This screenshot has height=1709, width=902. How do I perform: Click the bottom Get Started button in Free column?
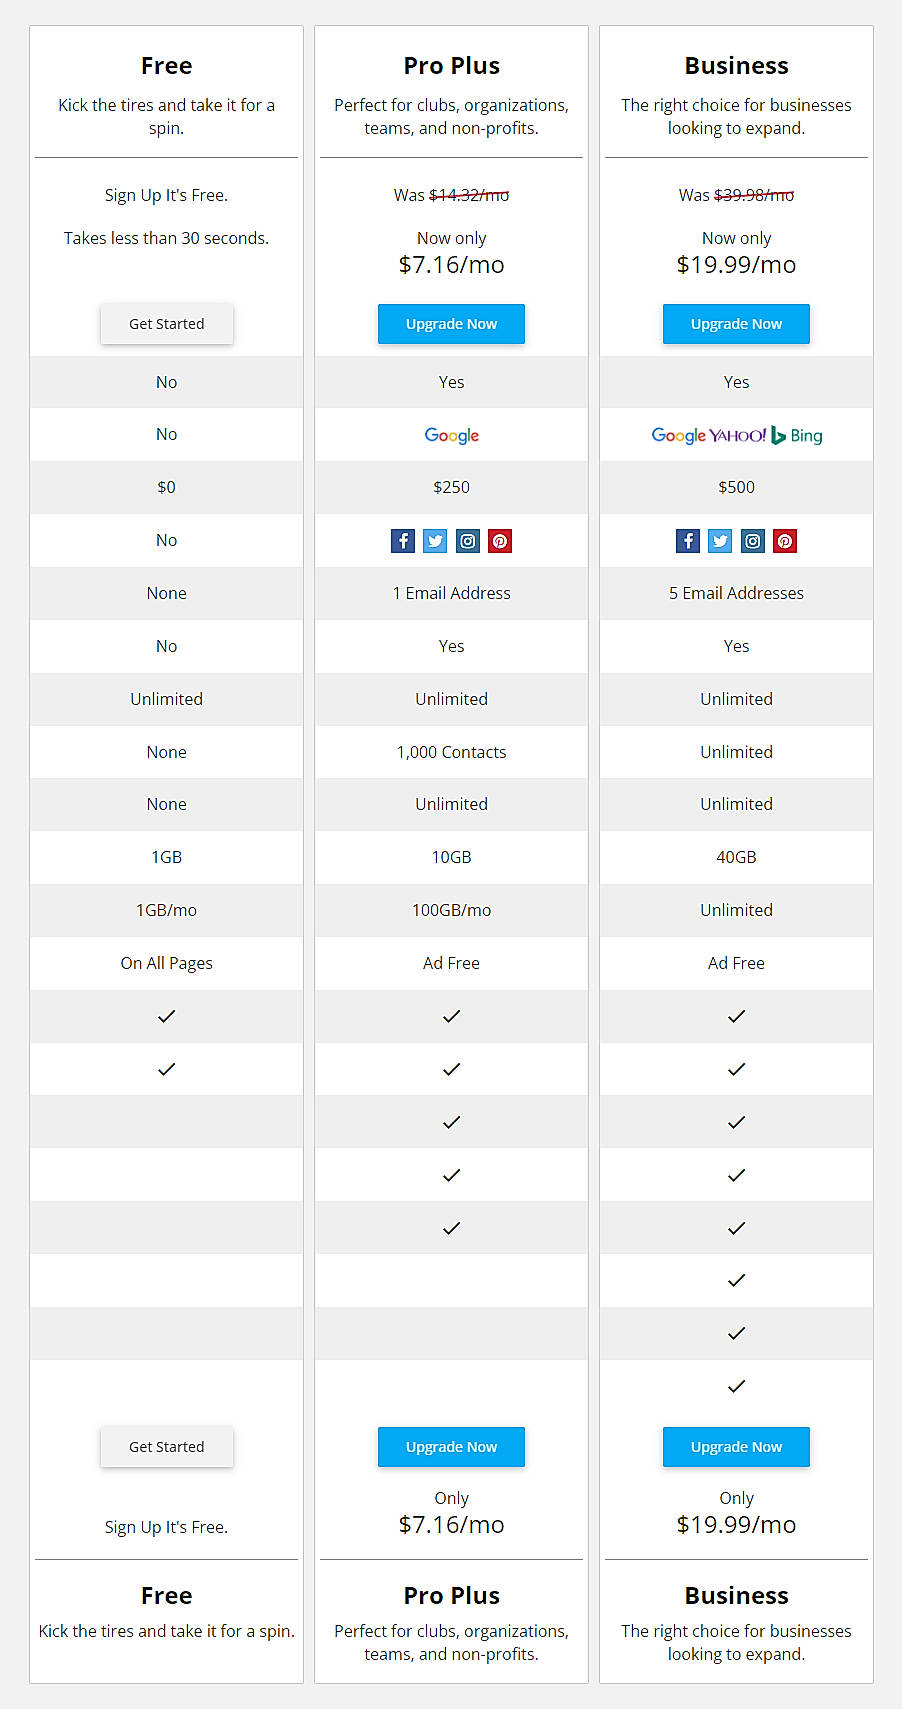click(x=166, y=1447)
